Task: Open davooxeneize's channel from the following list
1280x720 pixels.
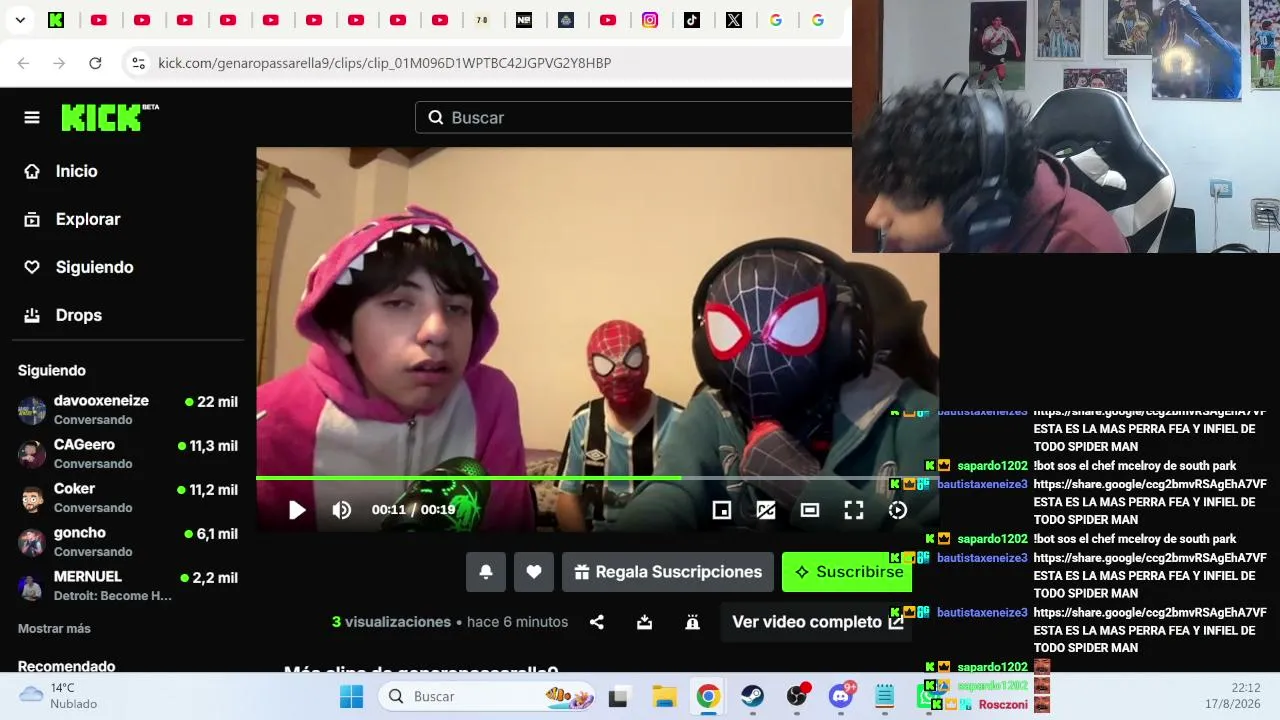Action: point(128,409)
